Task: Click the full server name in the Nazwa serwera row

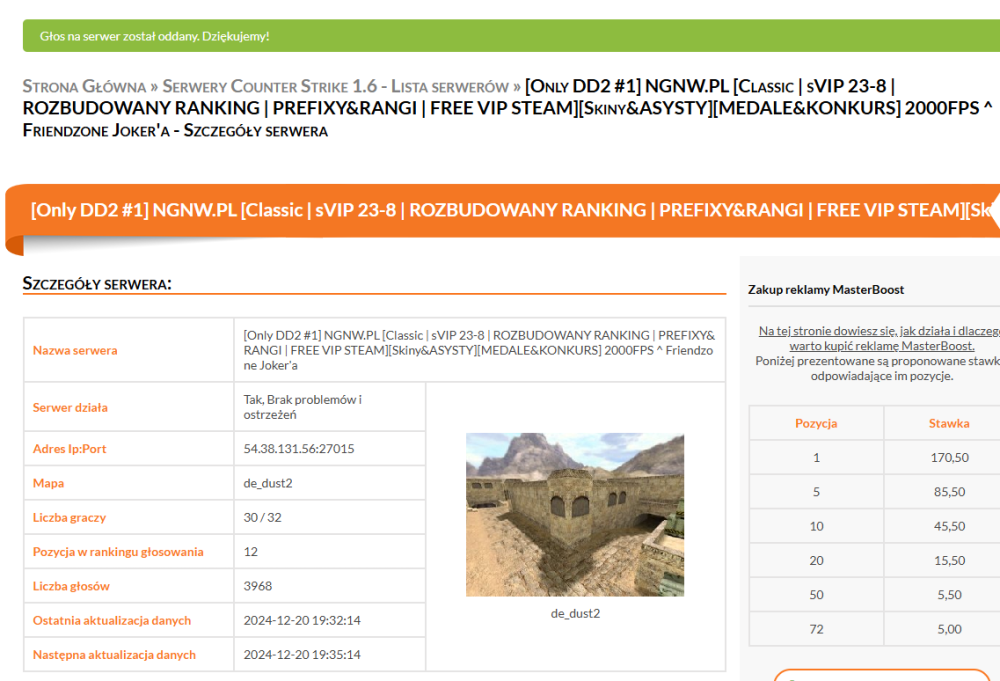Action: point(479,350)
